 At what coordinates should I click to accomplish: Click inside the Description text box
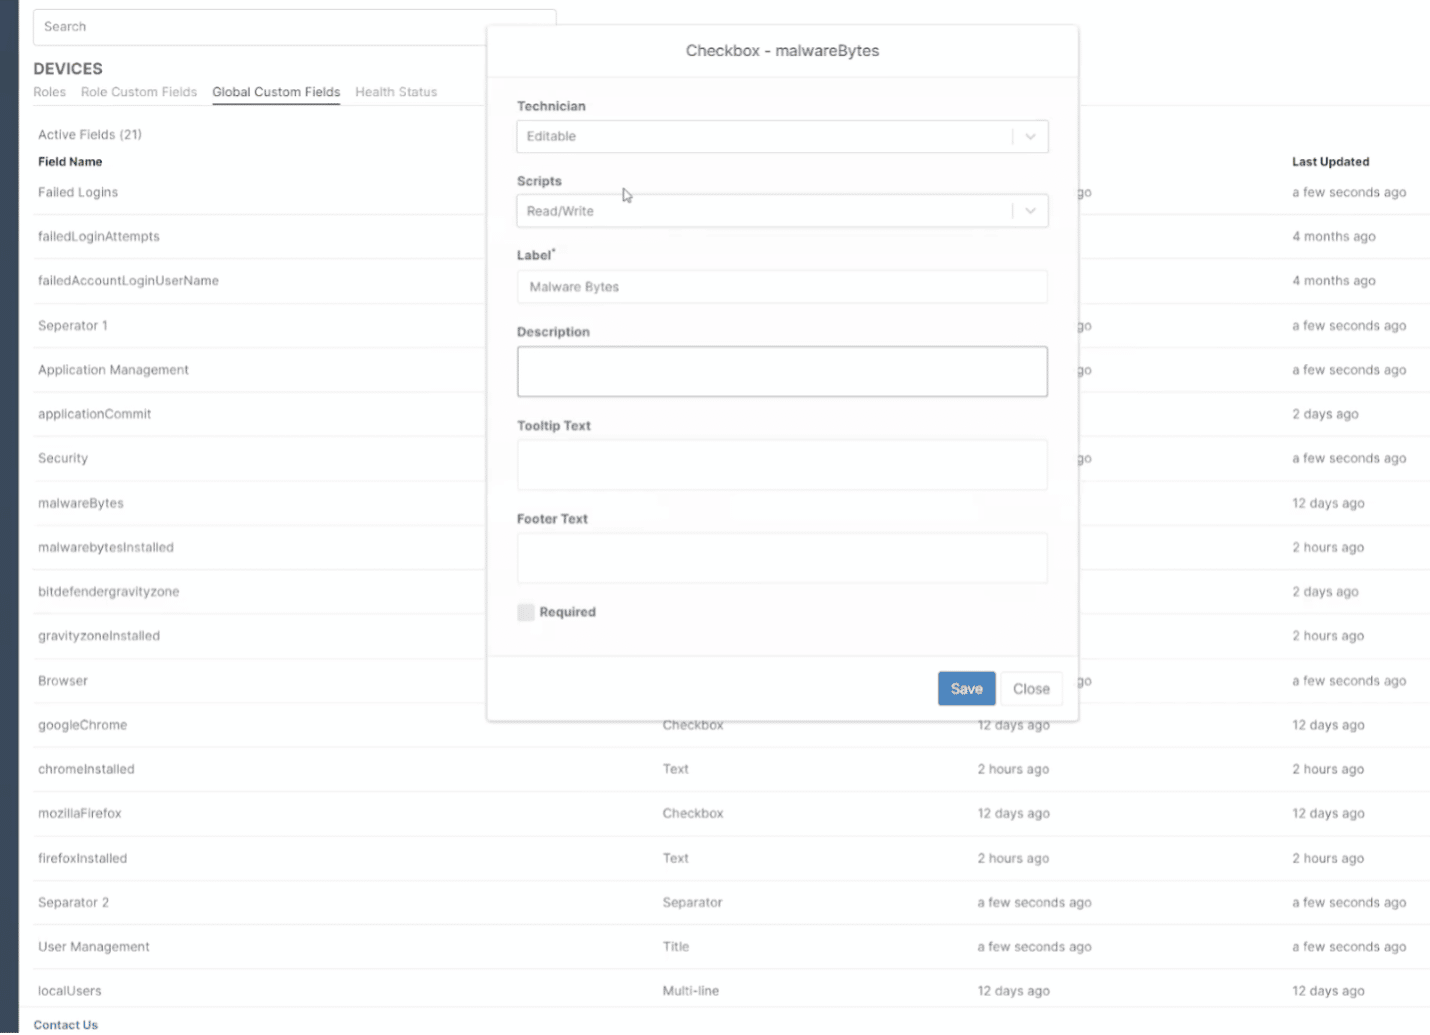(x=782, y=371)
